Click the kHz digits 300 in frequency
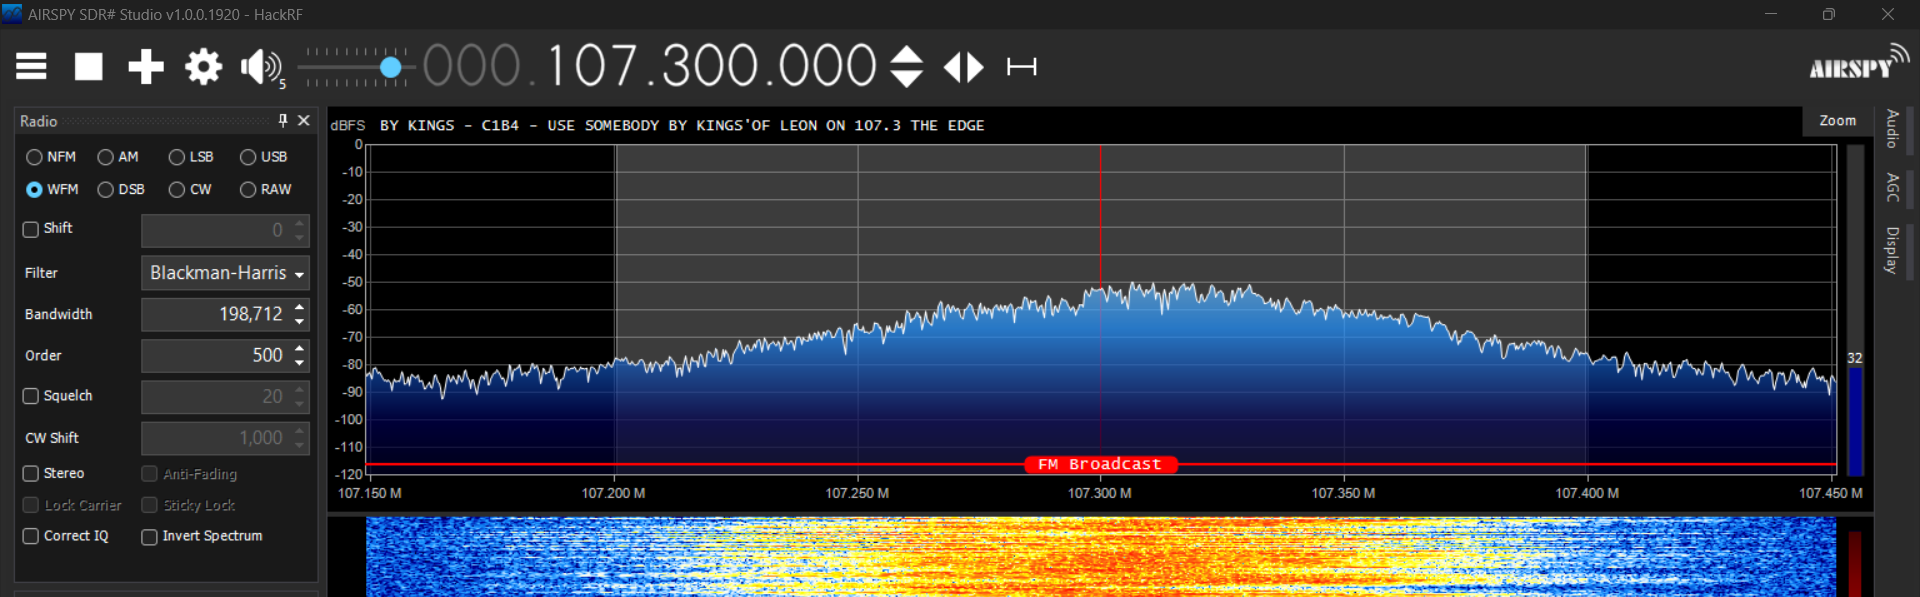 pyautogui.click(x=710, y=66)
